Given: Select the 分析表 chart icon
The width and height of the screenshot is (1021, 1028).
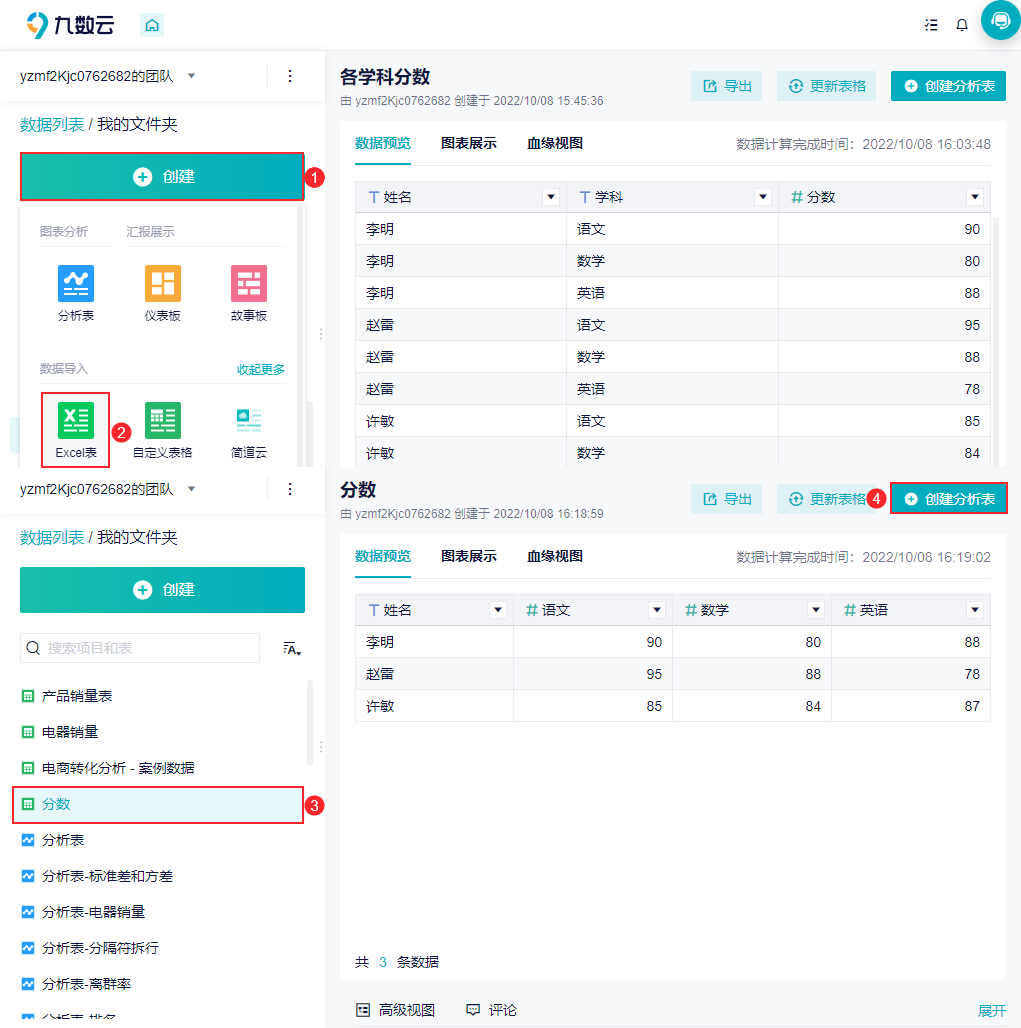Looking at the screenshot, I should coord(76,284).
